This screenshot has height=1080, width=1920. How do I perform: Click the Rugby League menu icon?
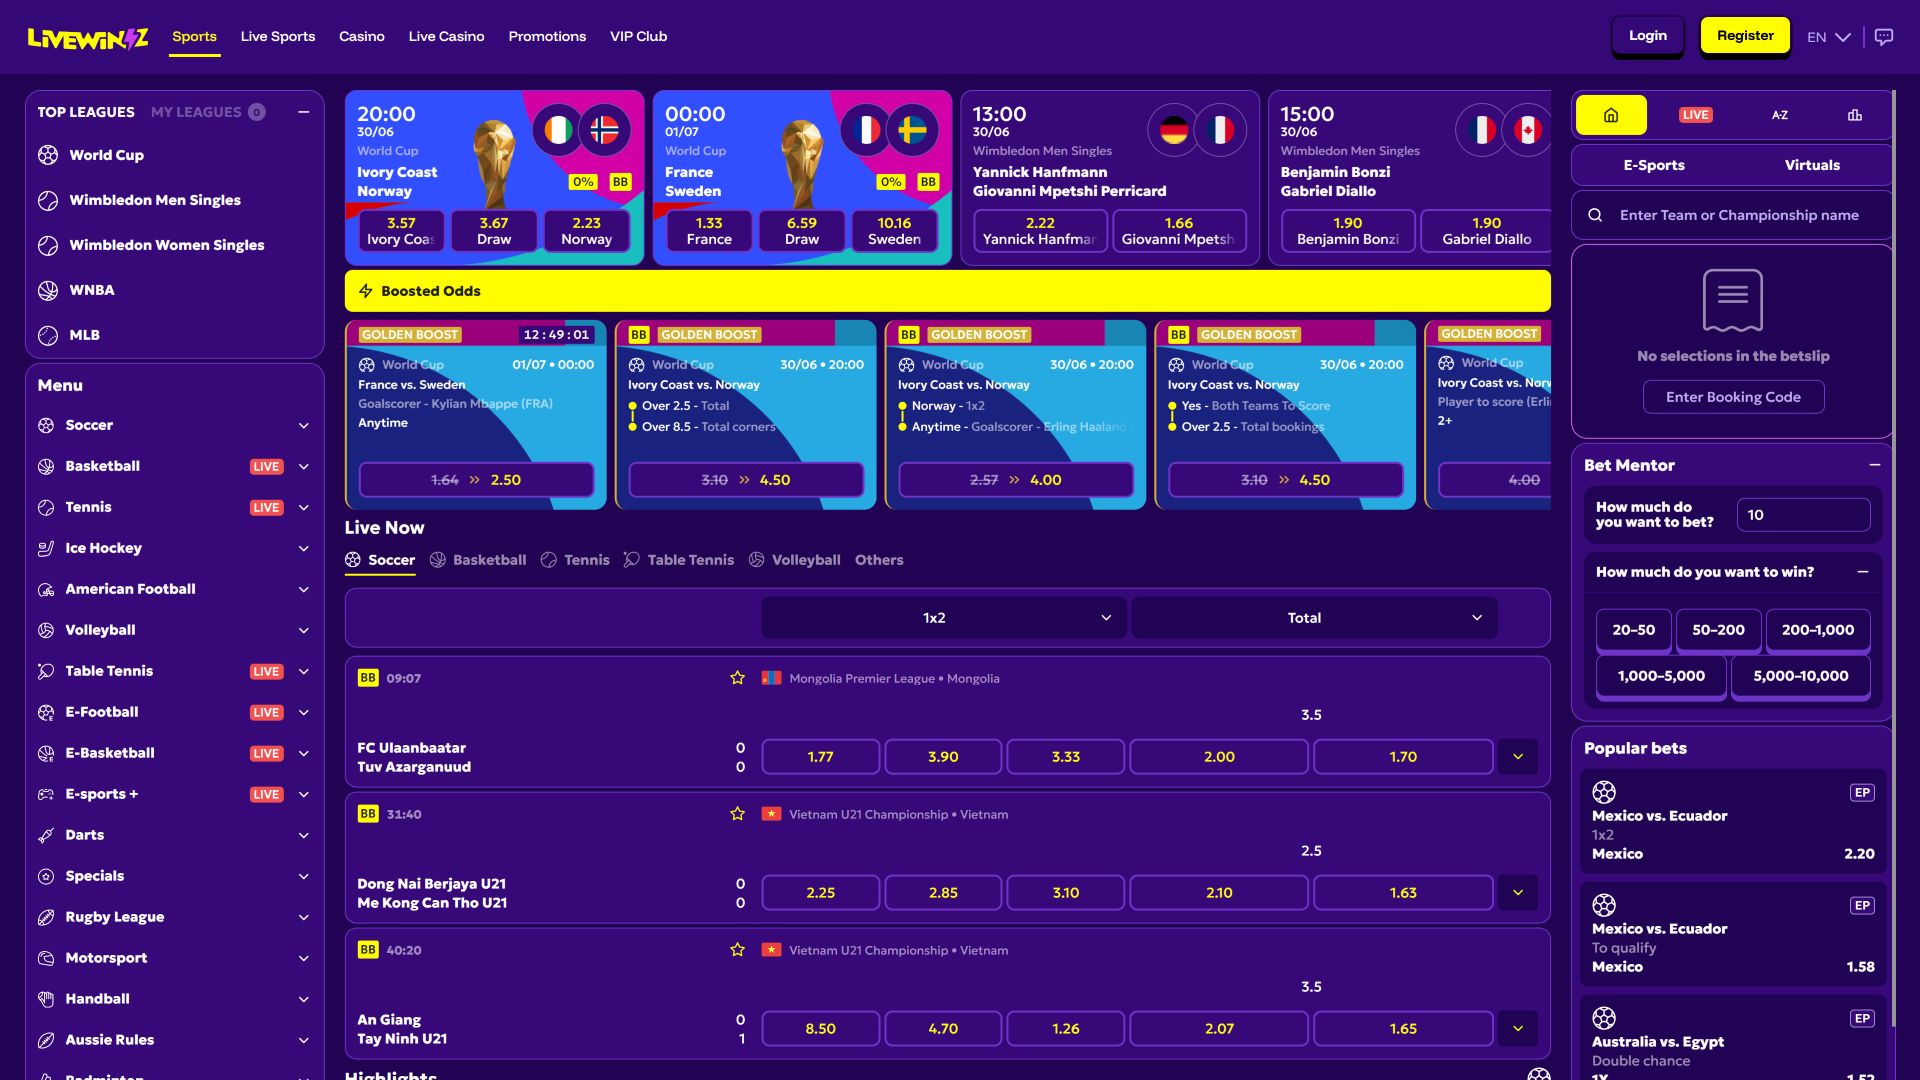(46, 917)
